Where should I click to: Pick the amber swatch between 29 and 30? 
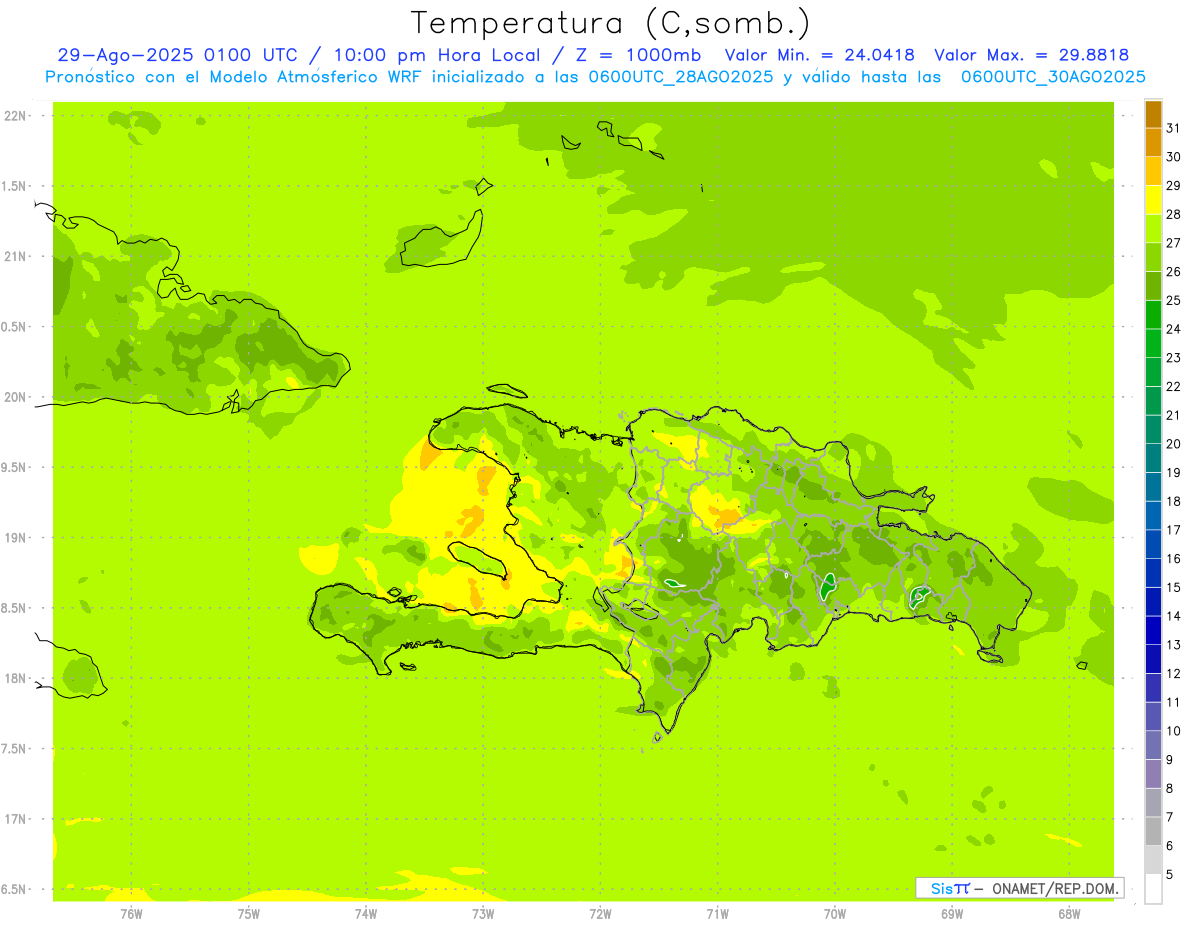(1153, 172)
